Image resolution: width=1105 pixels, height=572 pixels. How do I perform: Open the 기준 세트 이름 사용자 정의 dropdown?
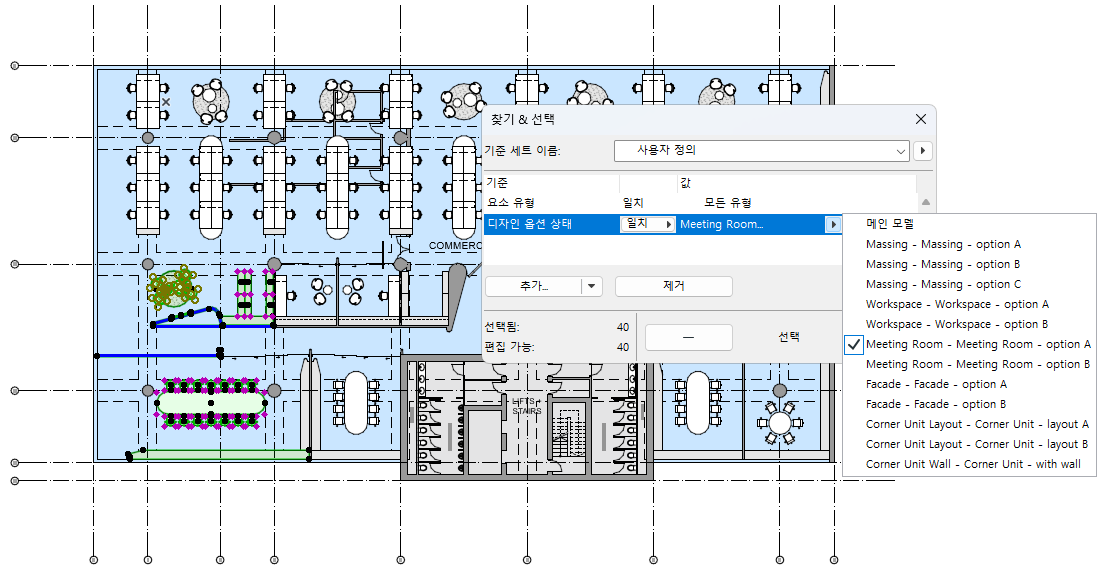pos(761,151)
